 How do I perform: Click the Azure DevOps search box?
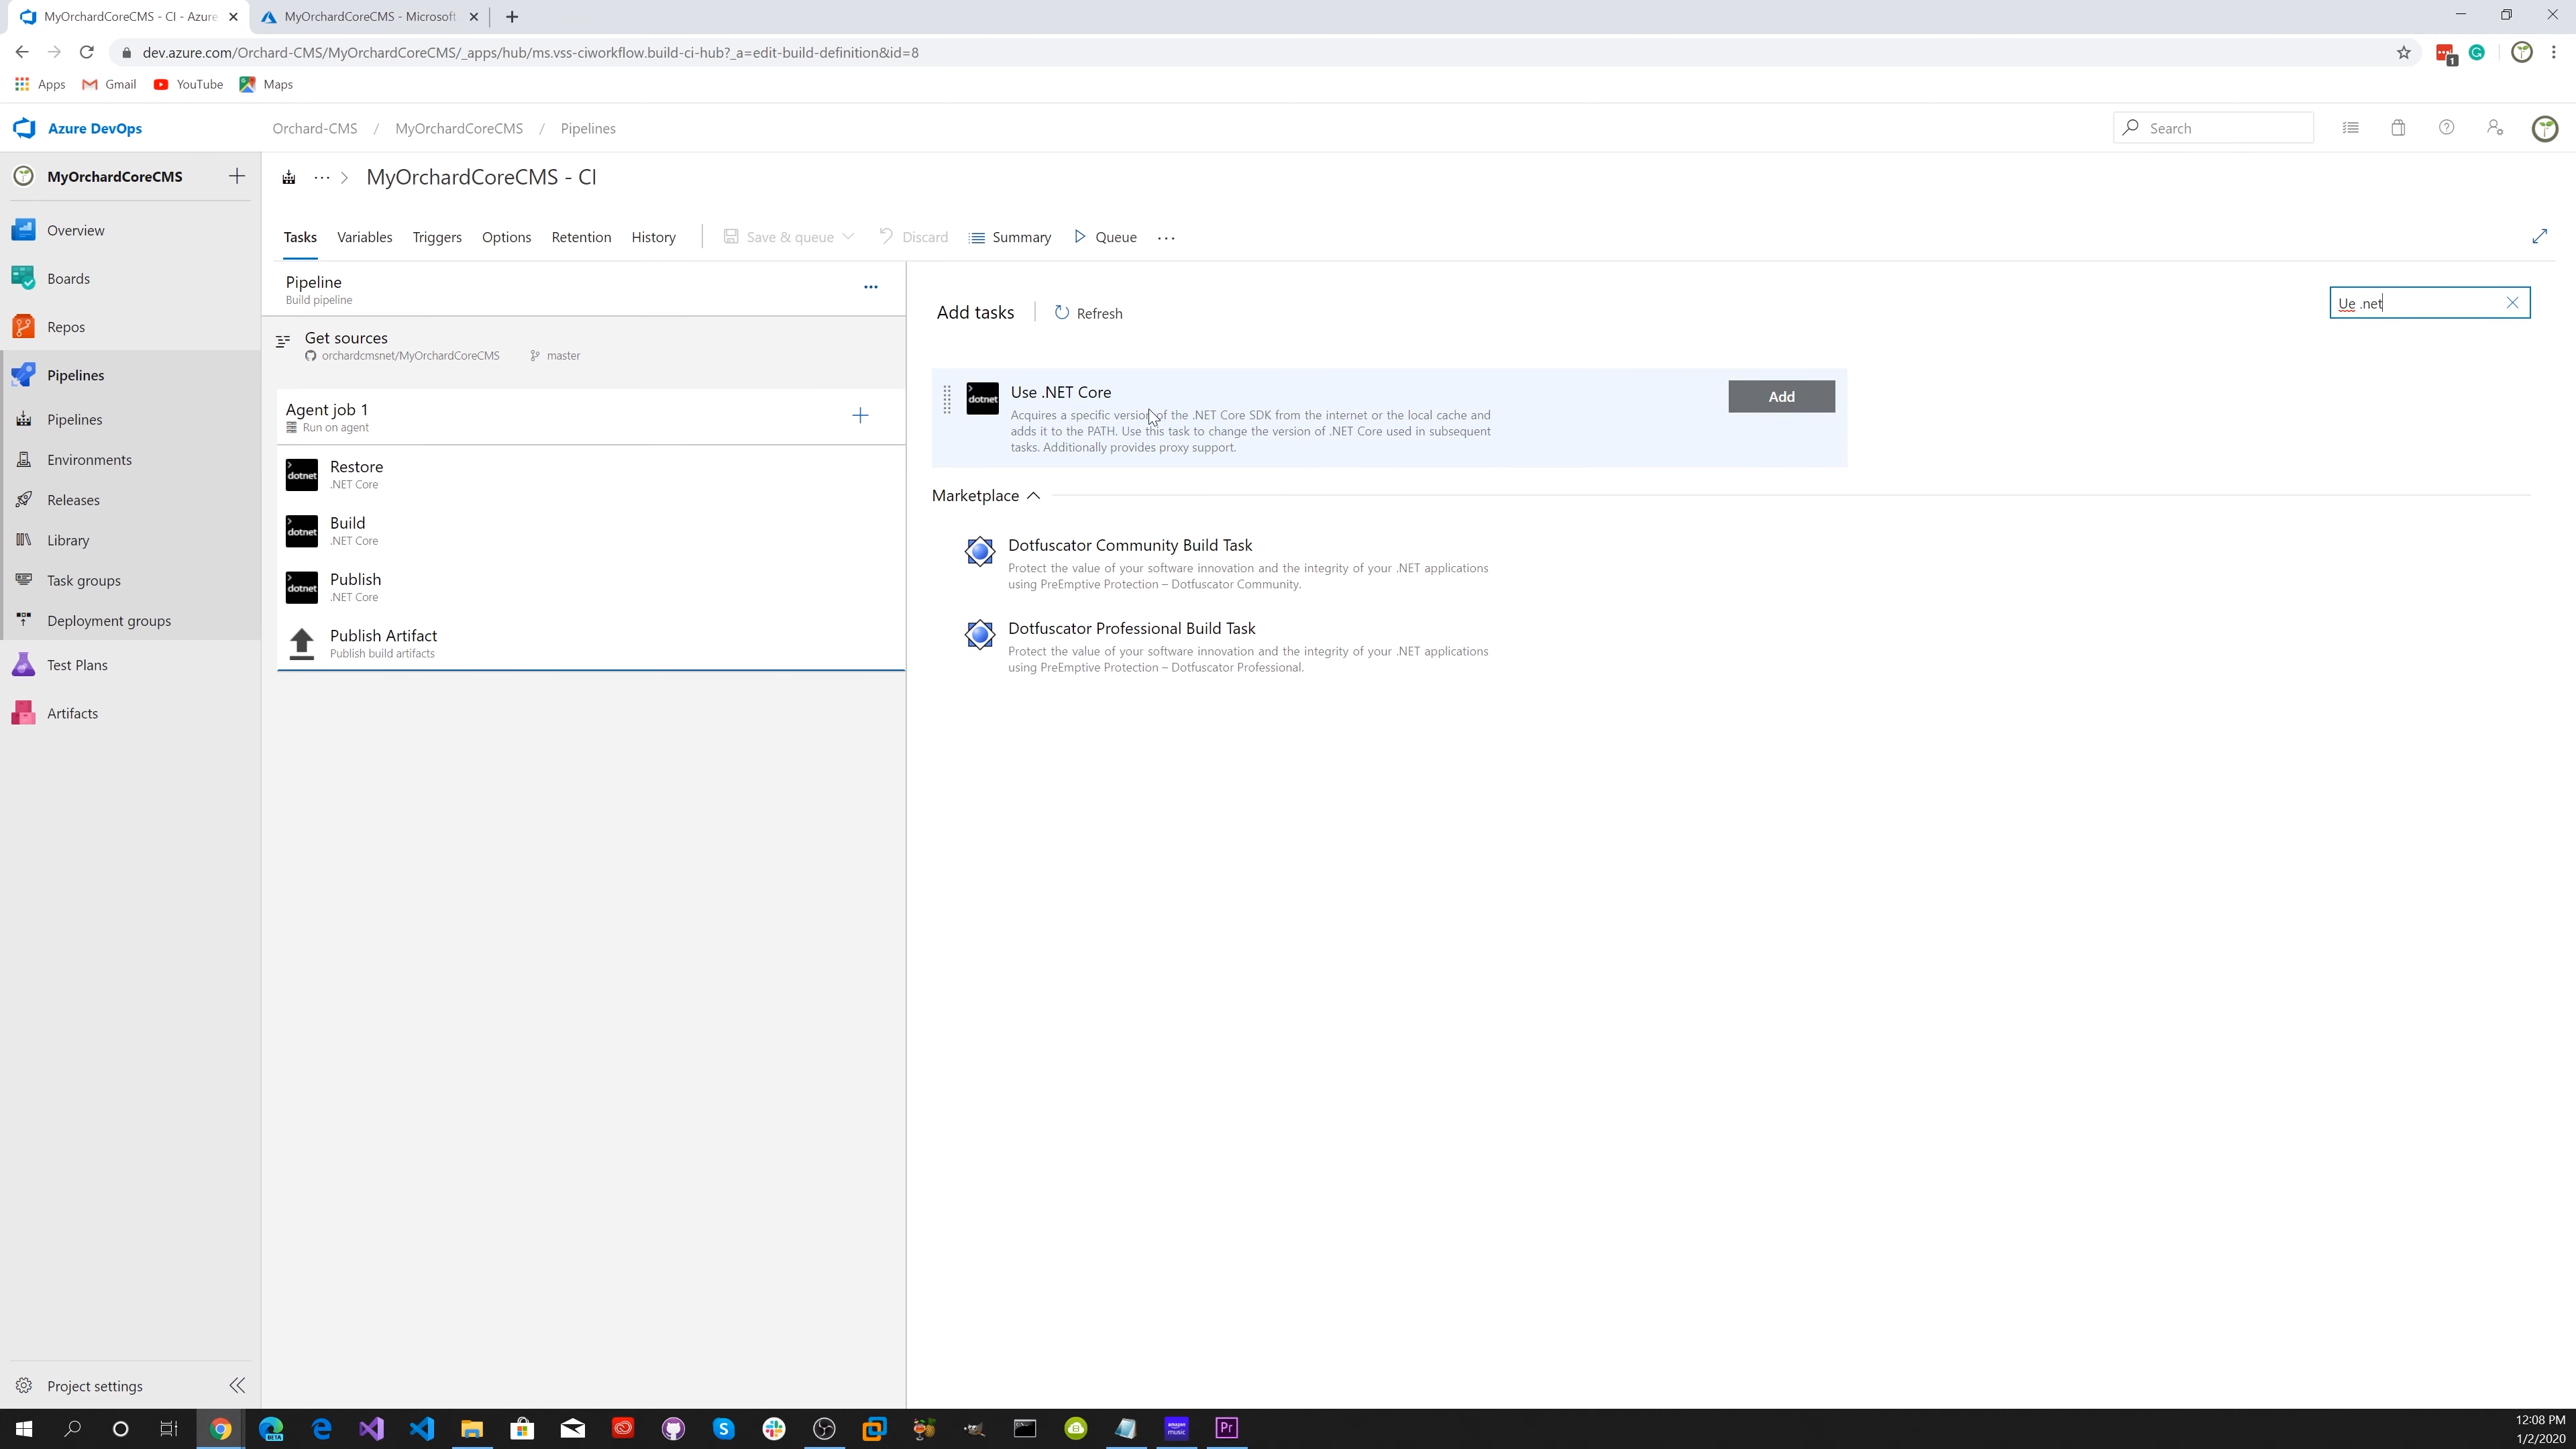(2213, 128)
